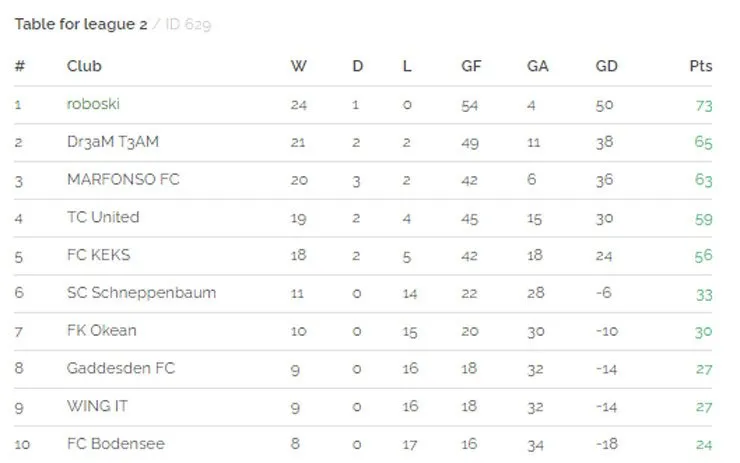
Task: Click the GF column header
Action: point(471,66)
